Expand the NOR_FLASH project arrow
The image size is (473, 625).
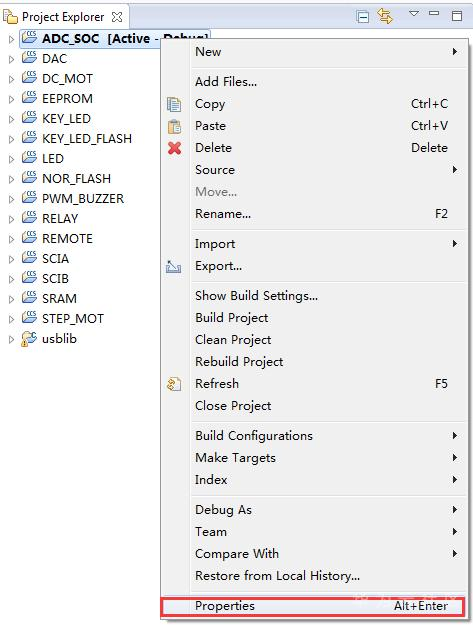coord(11,179)
